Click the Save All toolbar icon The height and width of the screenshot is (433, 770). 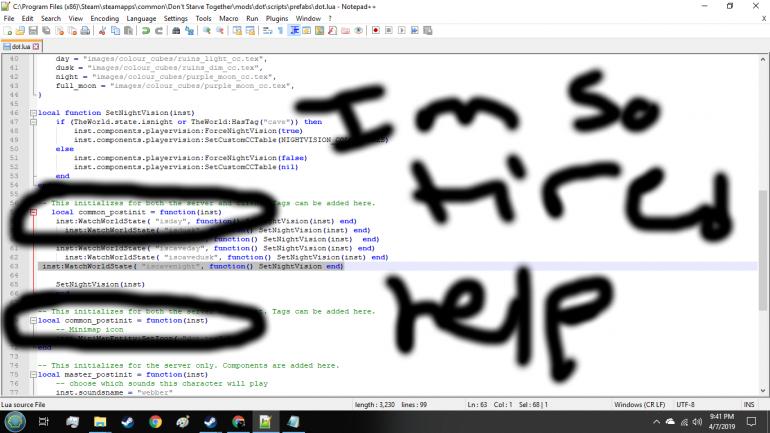coord(46,30)
